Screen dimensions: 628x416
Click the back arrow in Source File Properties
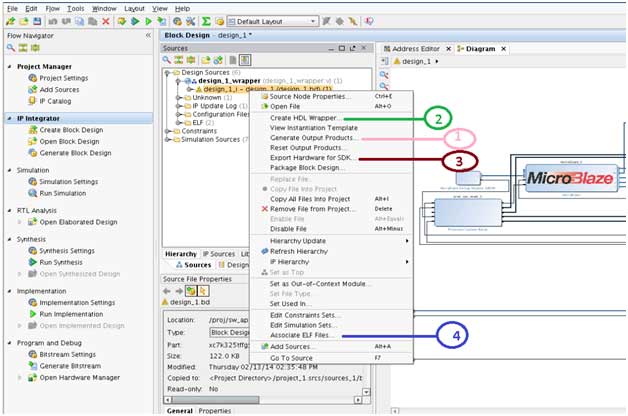[167, 291]
